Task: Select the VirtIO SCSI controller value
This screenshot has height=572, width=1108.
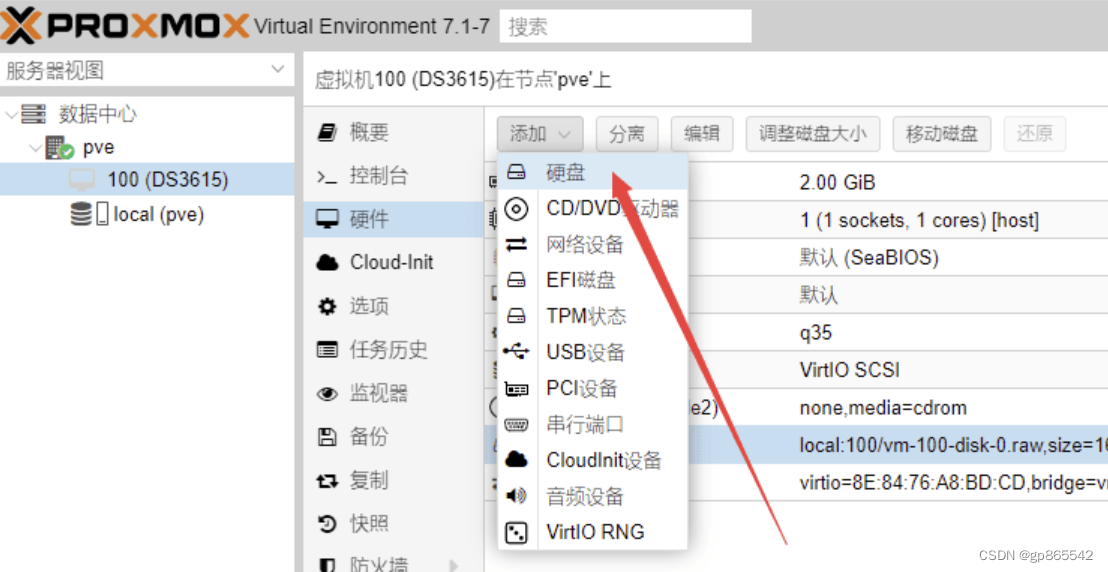Action: click(849, 370)
